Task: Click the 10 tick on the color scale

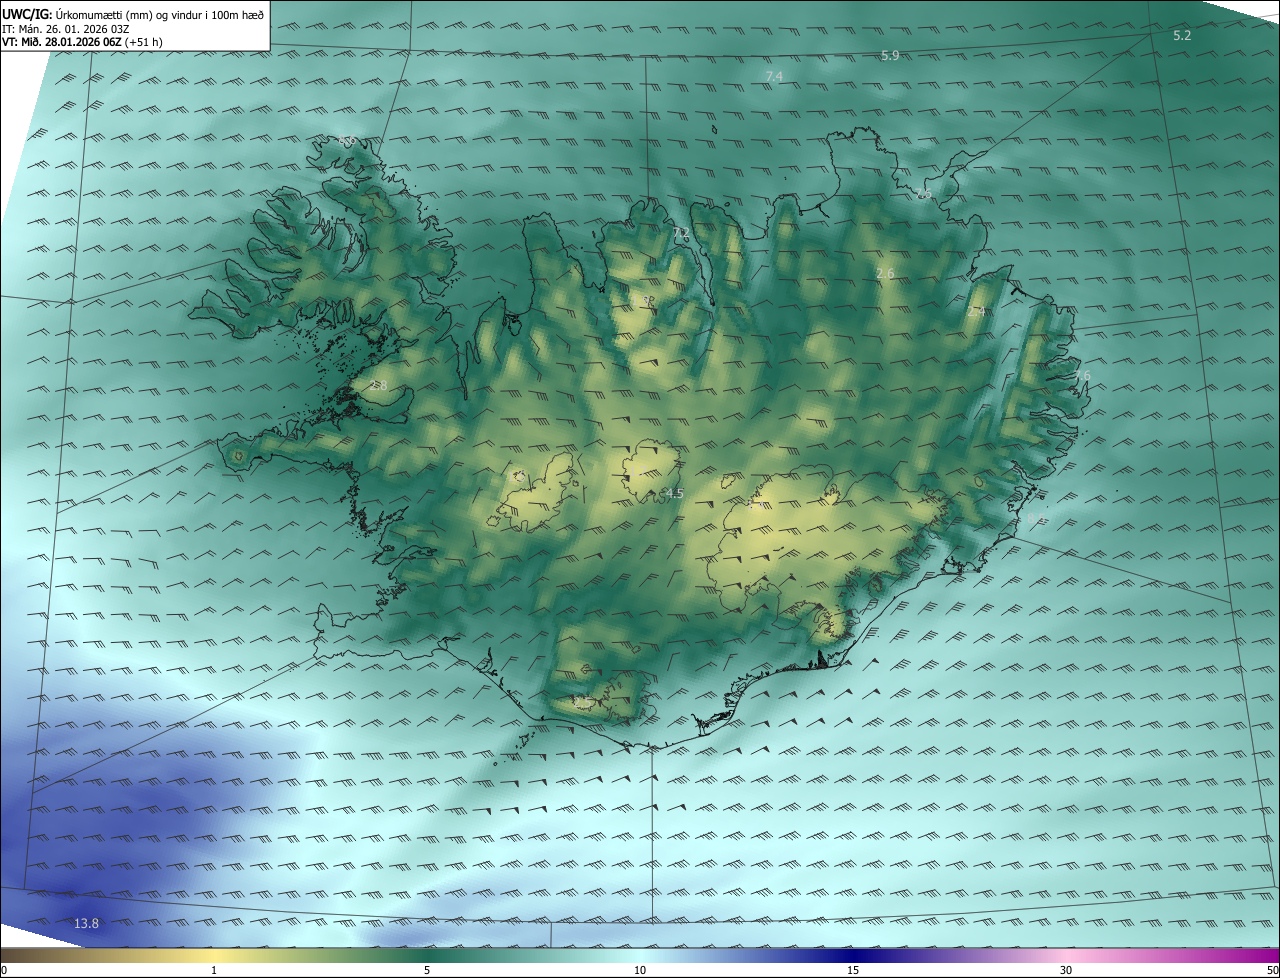Action: (x=640, y=970)
